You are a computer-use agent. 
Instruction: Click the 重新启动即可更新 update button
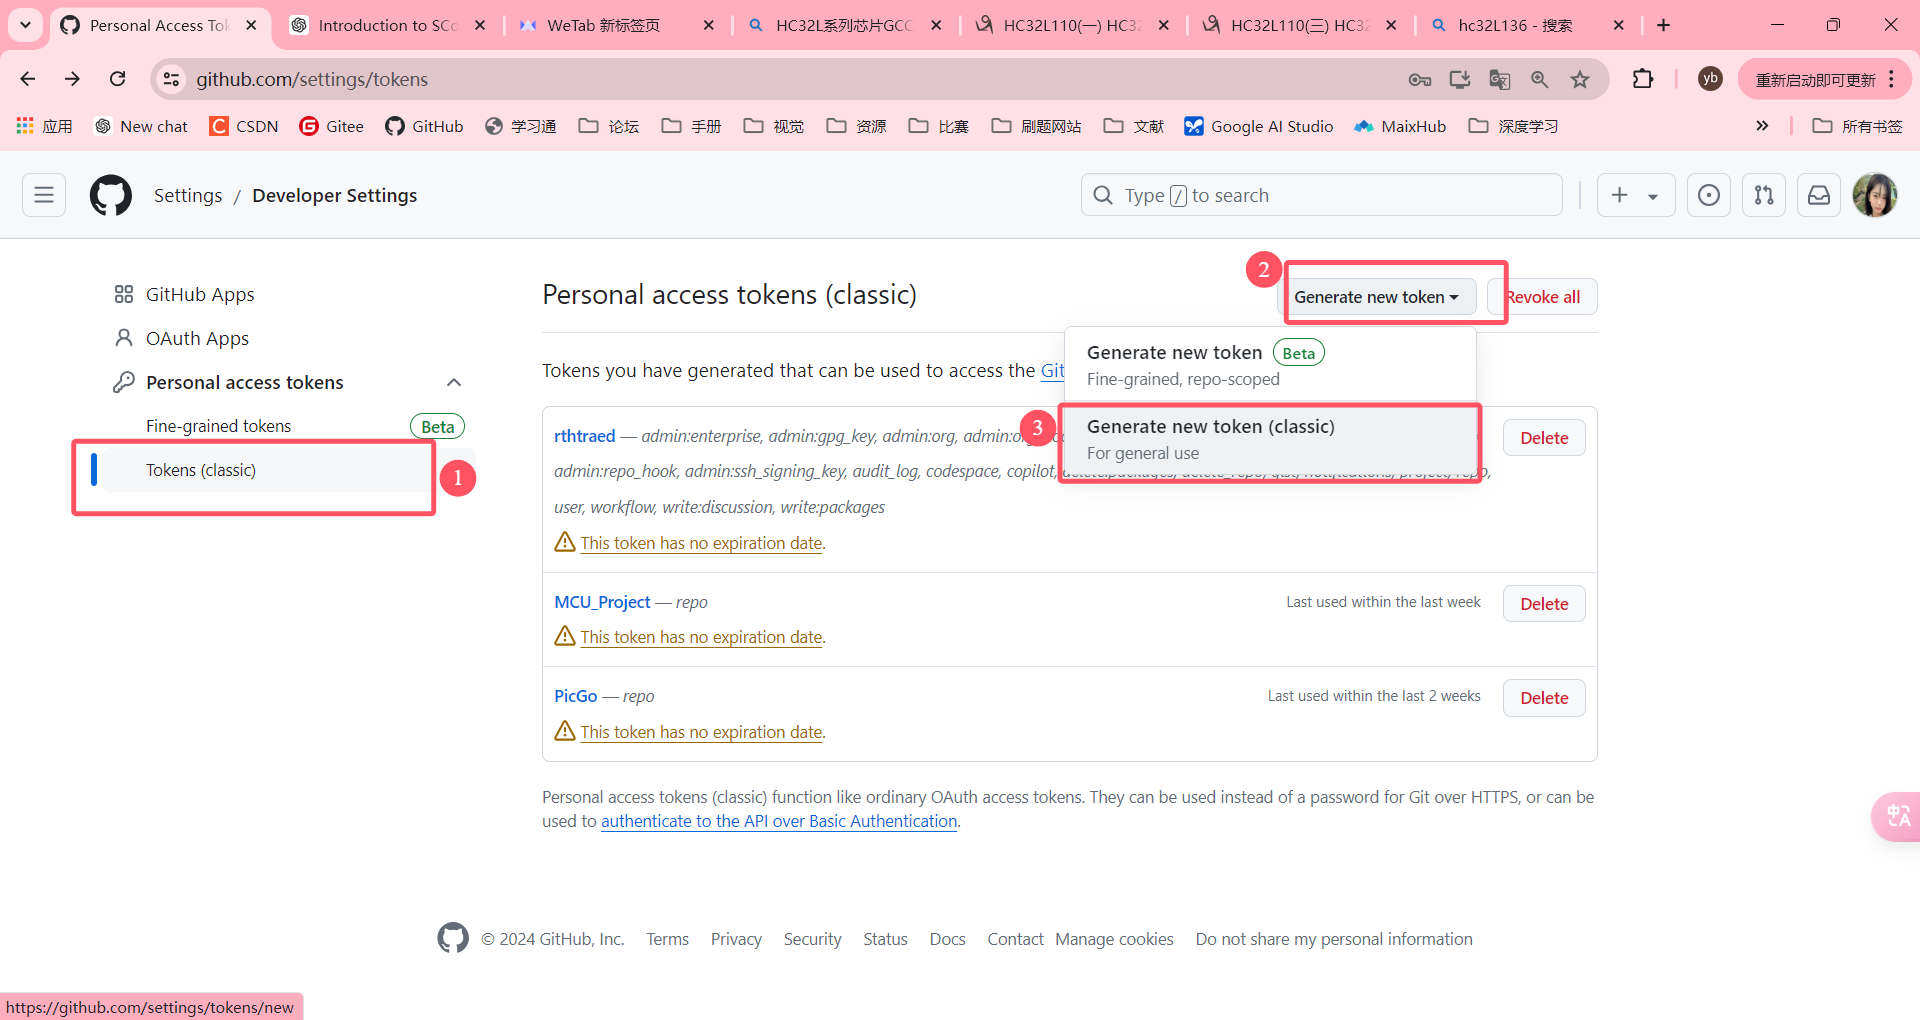(1824, 79)
